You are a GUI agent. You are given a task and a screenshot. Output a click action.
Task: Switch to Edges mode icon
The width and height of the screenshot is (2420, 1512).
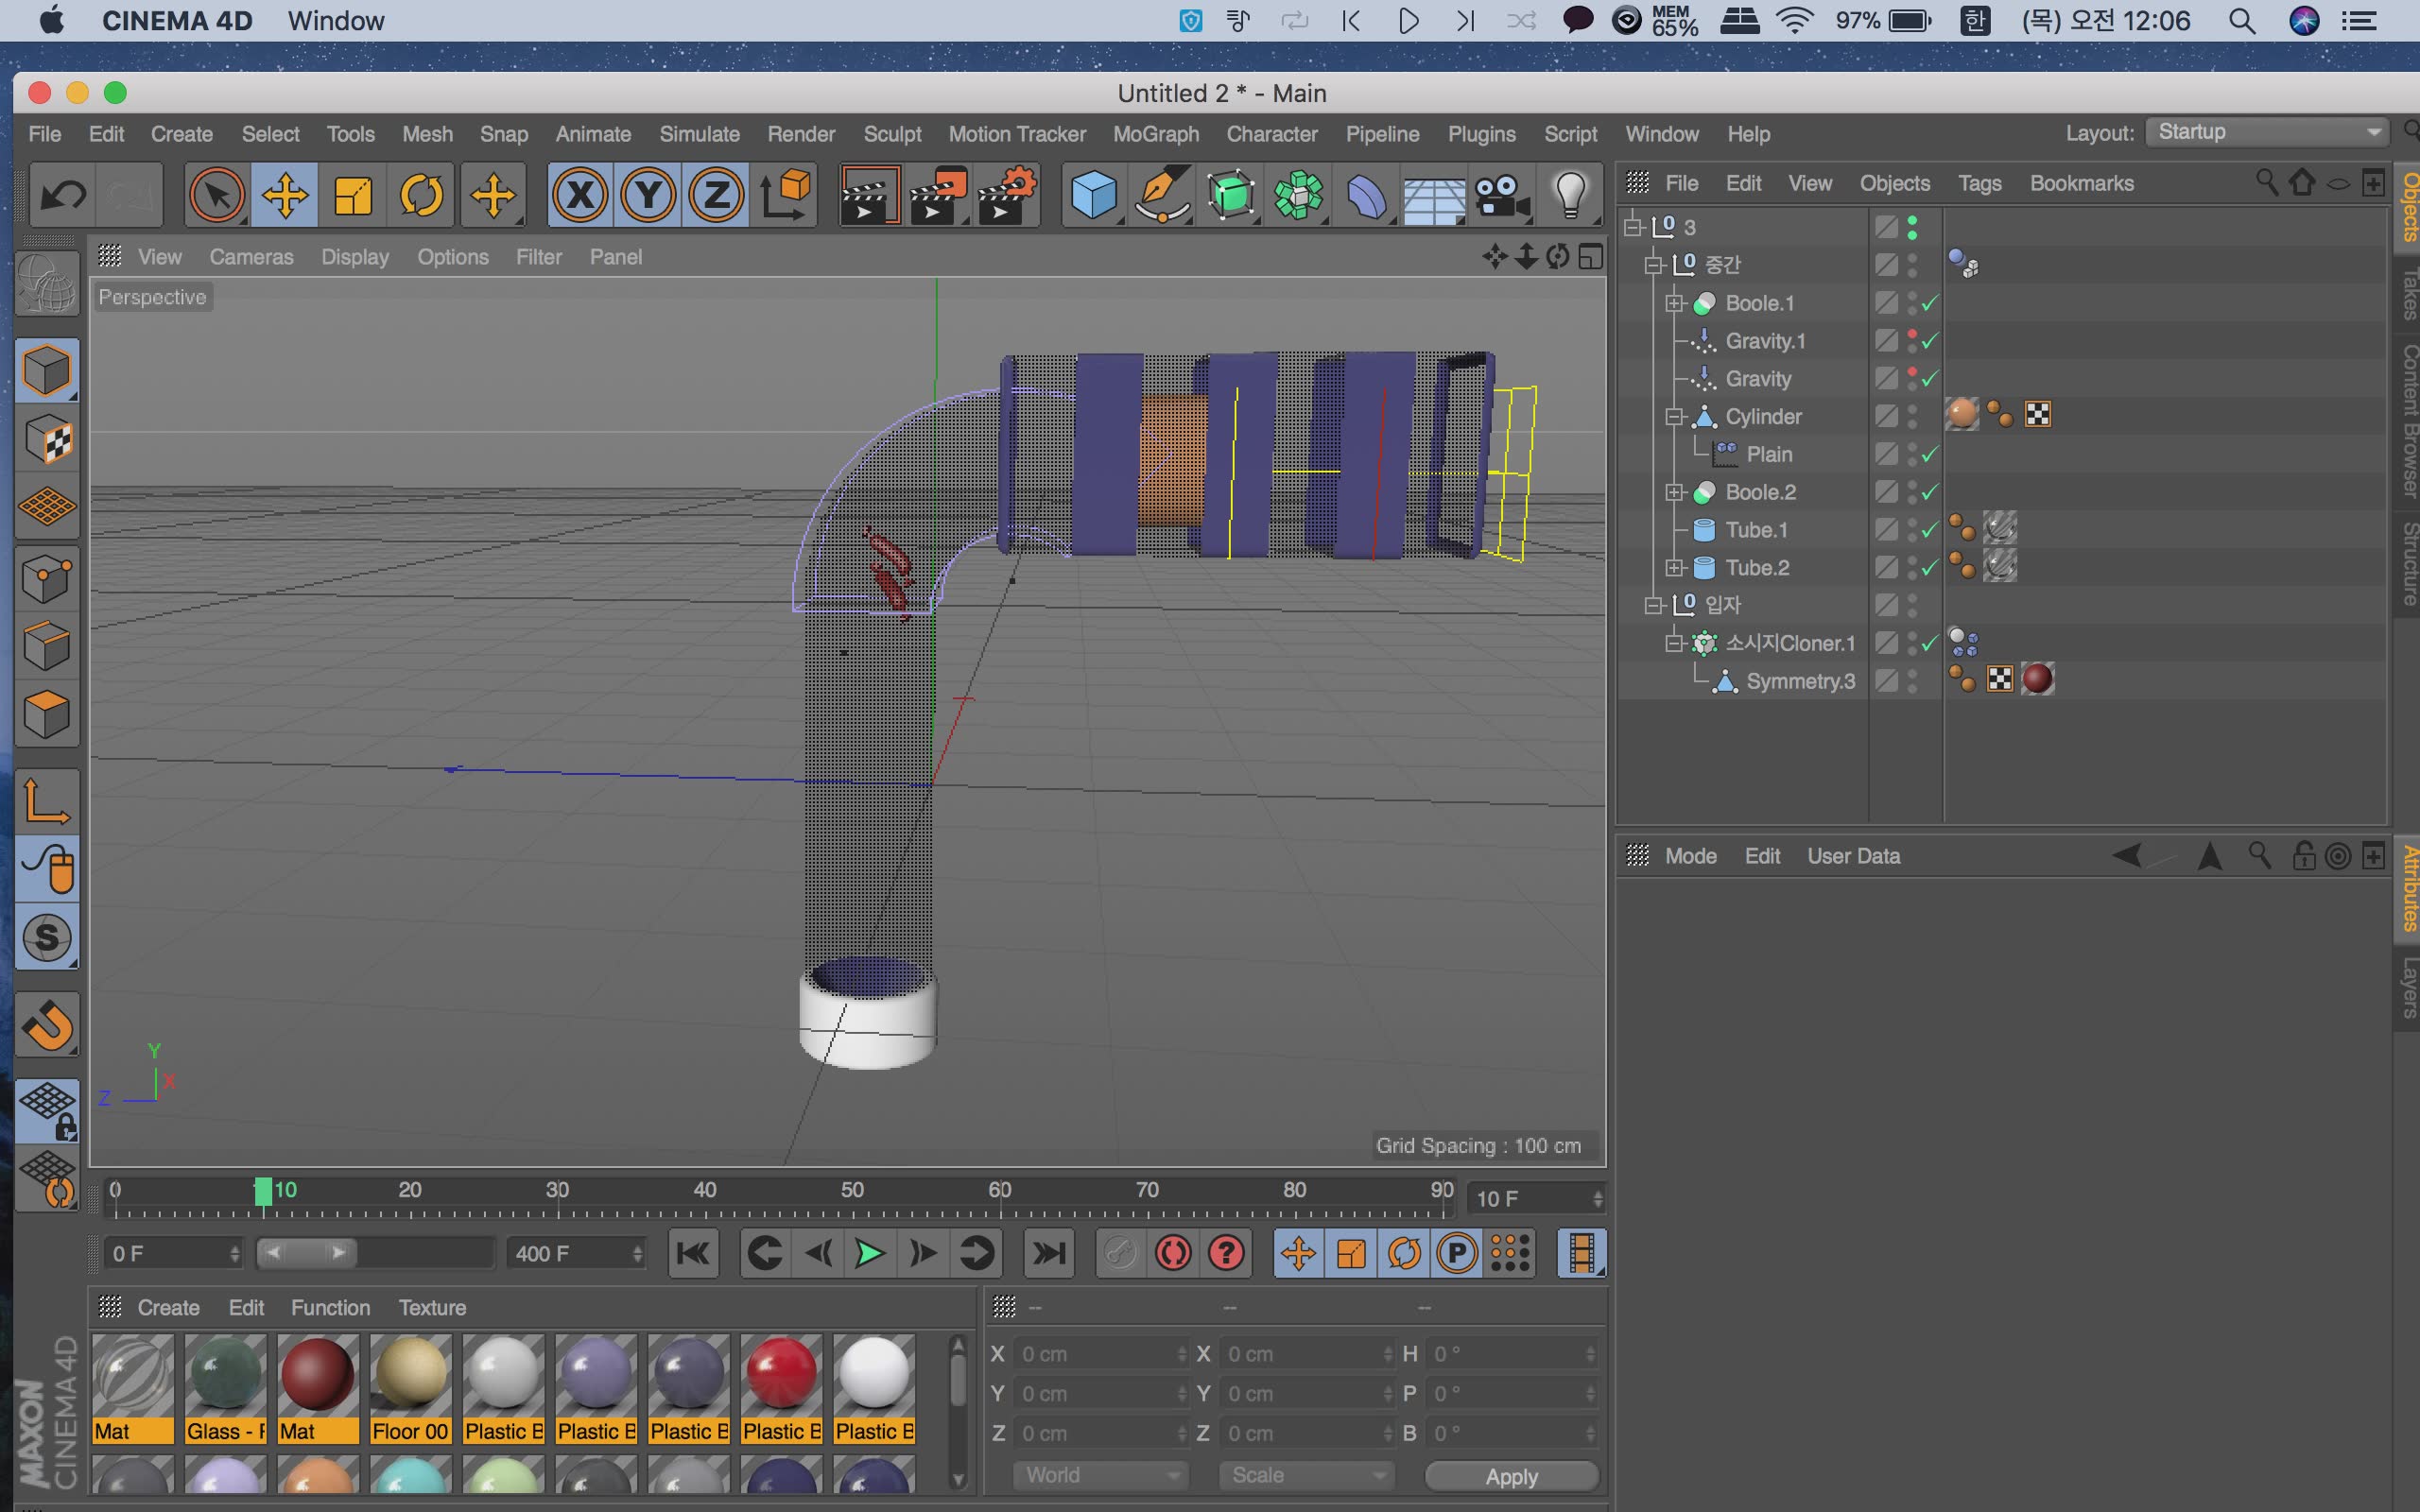(x=47, y=647)
